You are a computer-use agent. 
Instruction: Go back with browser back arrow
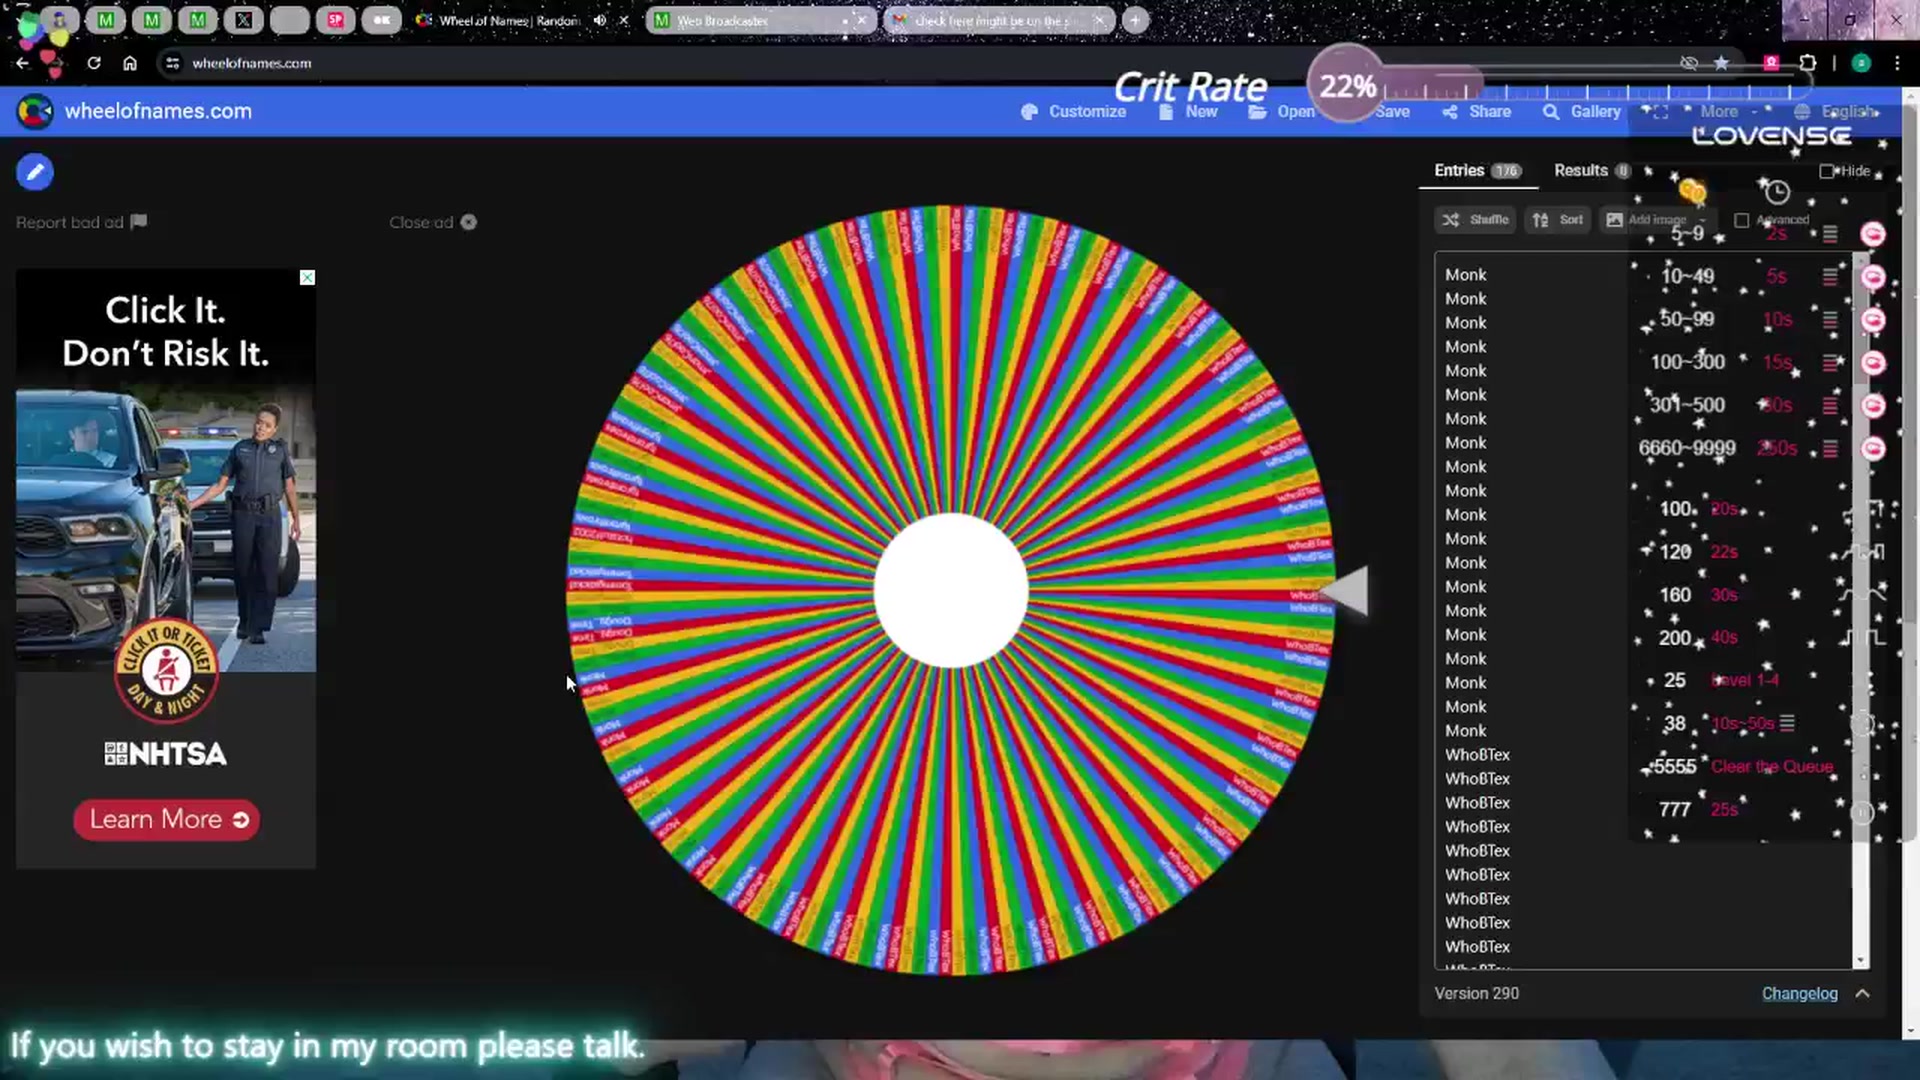pos(22,63)
